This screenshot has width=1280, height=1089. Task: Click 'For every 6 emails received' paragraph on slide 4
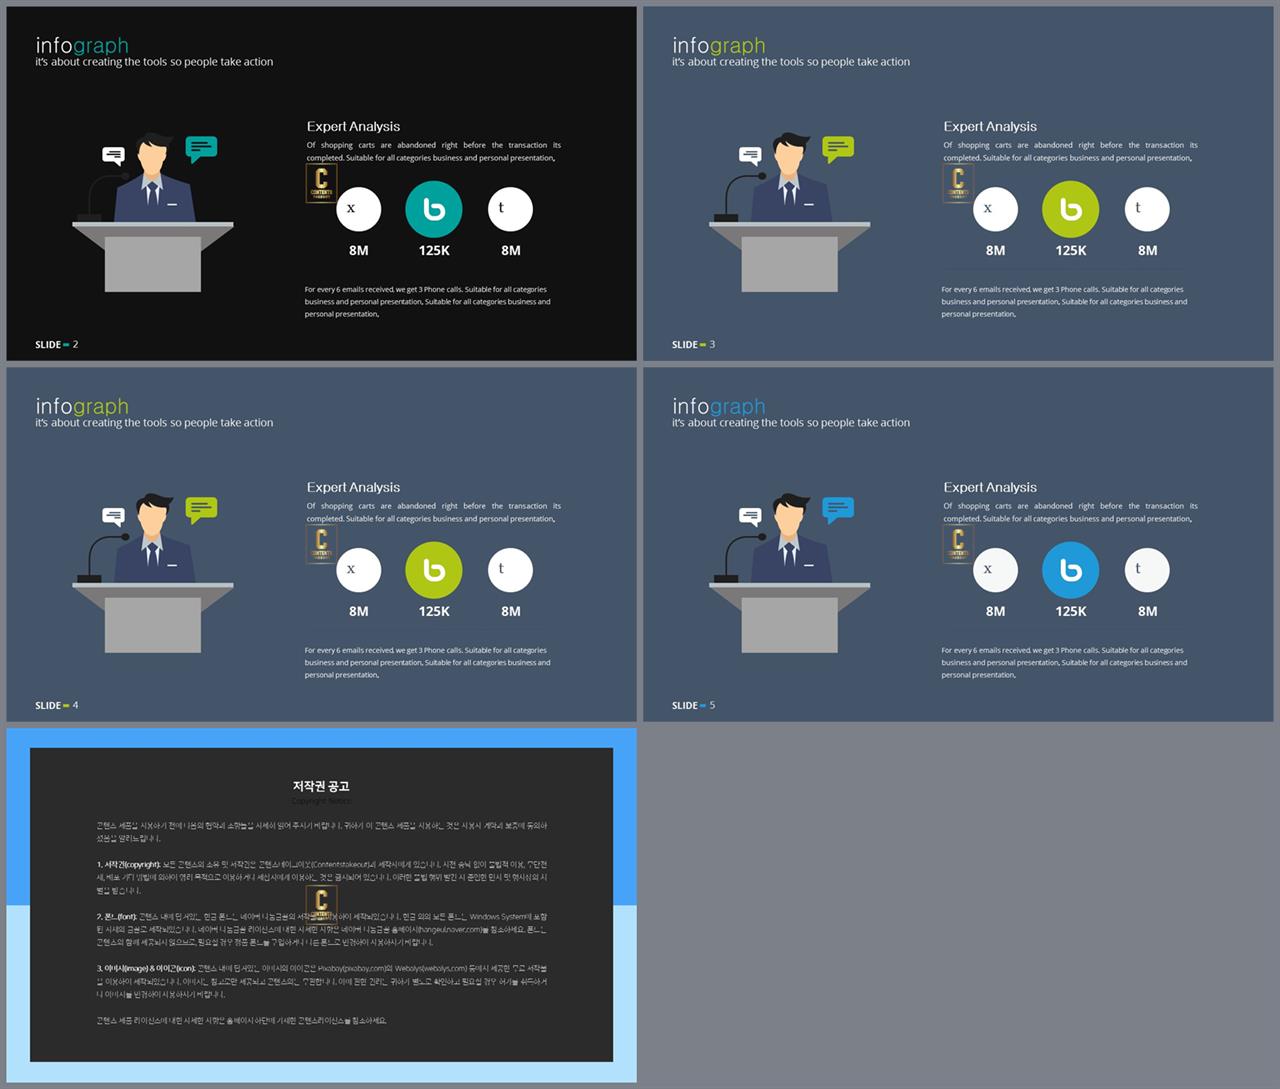pyautogui.click(x=428, y=662)
